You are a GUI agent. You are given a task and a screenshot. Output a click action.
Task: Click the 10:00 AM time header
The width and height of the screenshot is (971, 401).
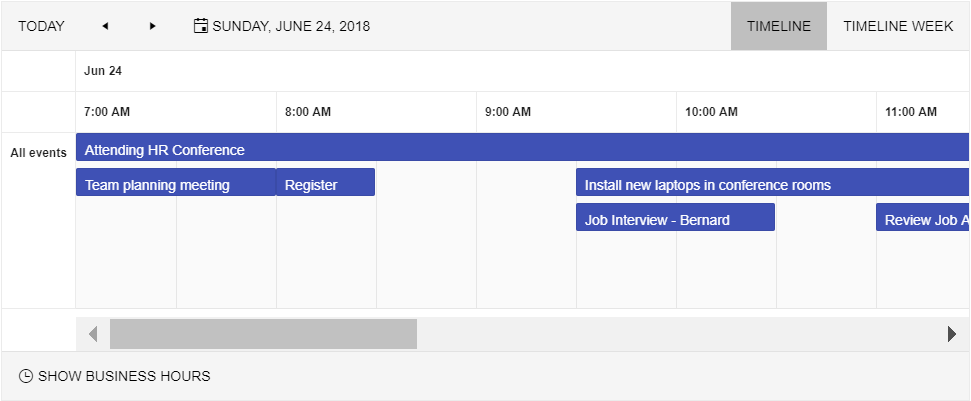pos(776,112)
